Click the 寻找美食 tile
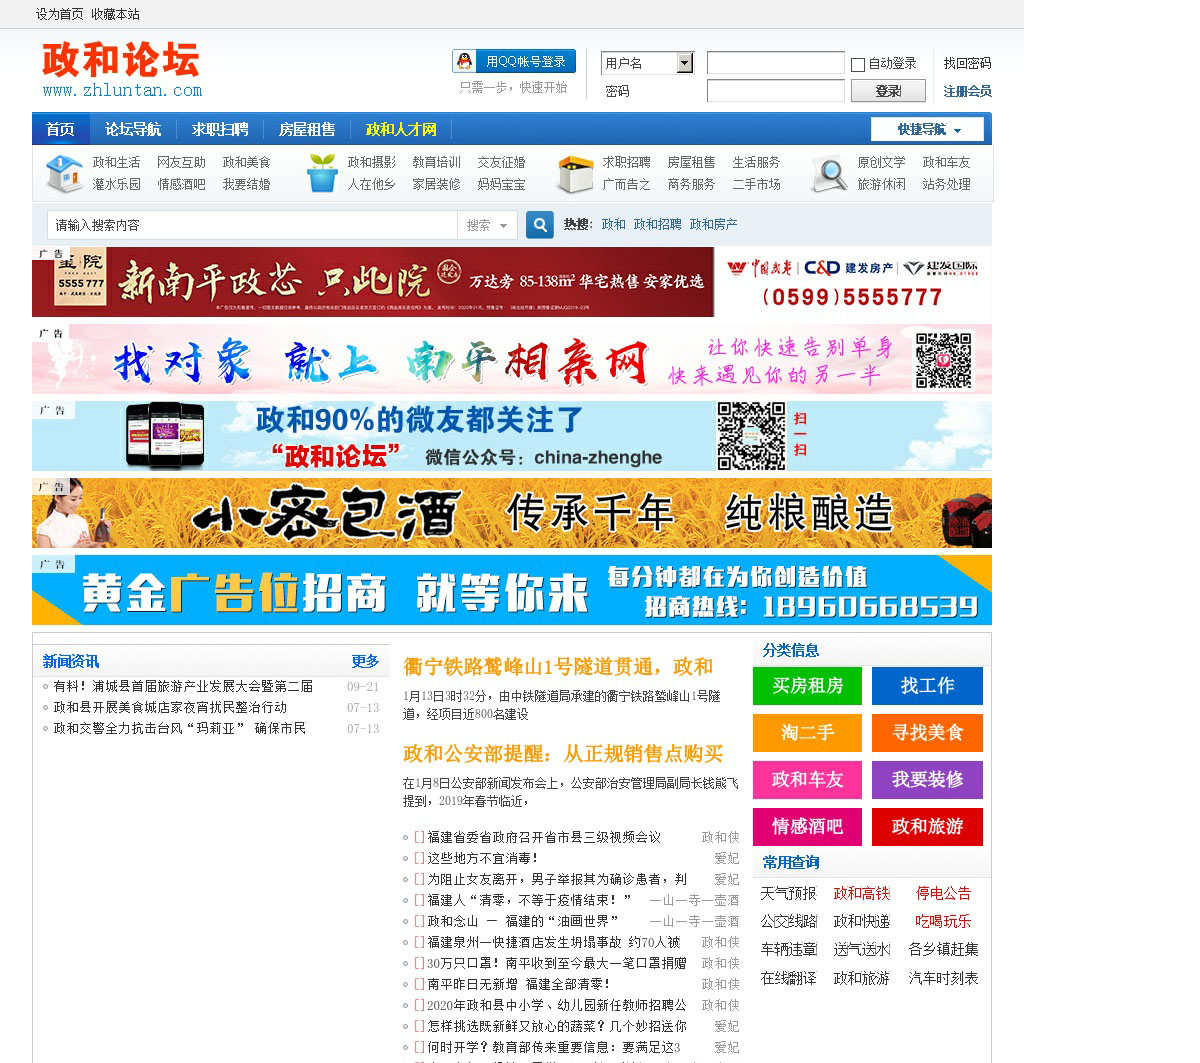The image size is (1200, 1063). [927, 733]
